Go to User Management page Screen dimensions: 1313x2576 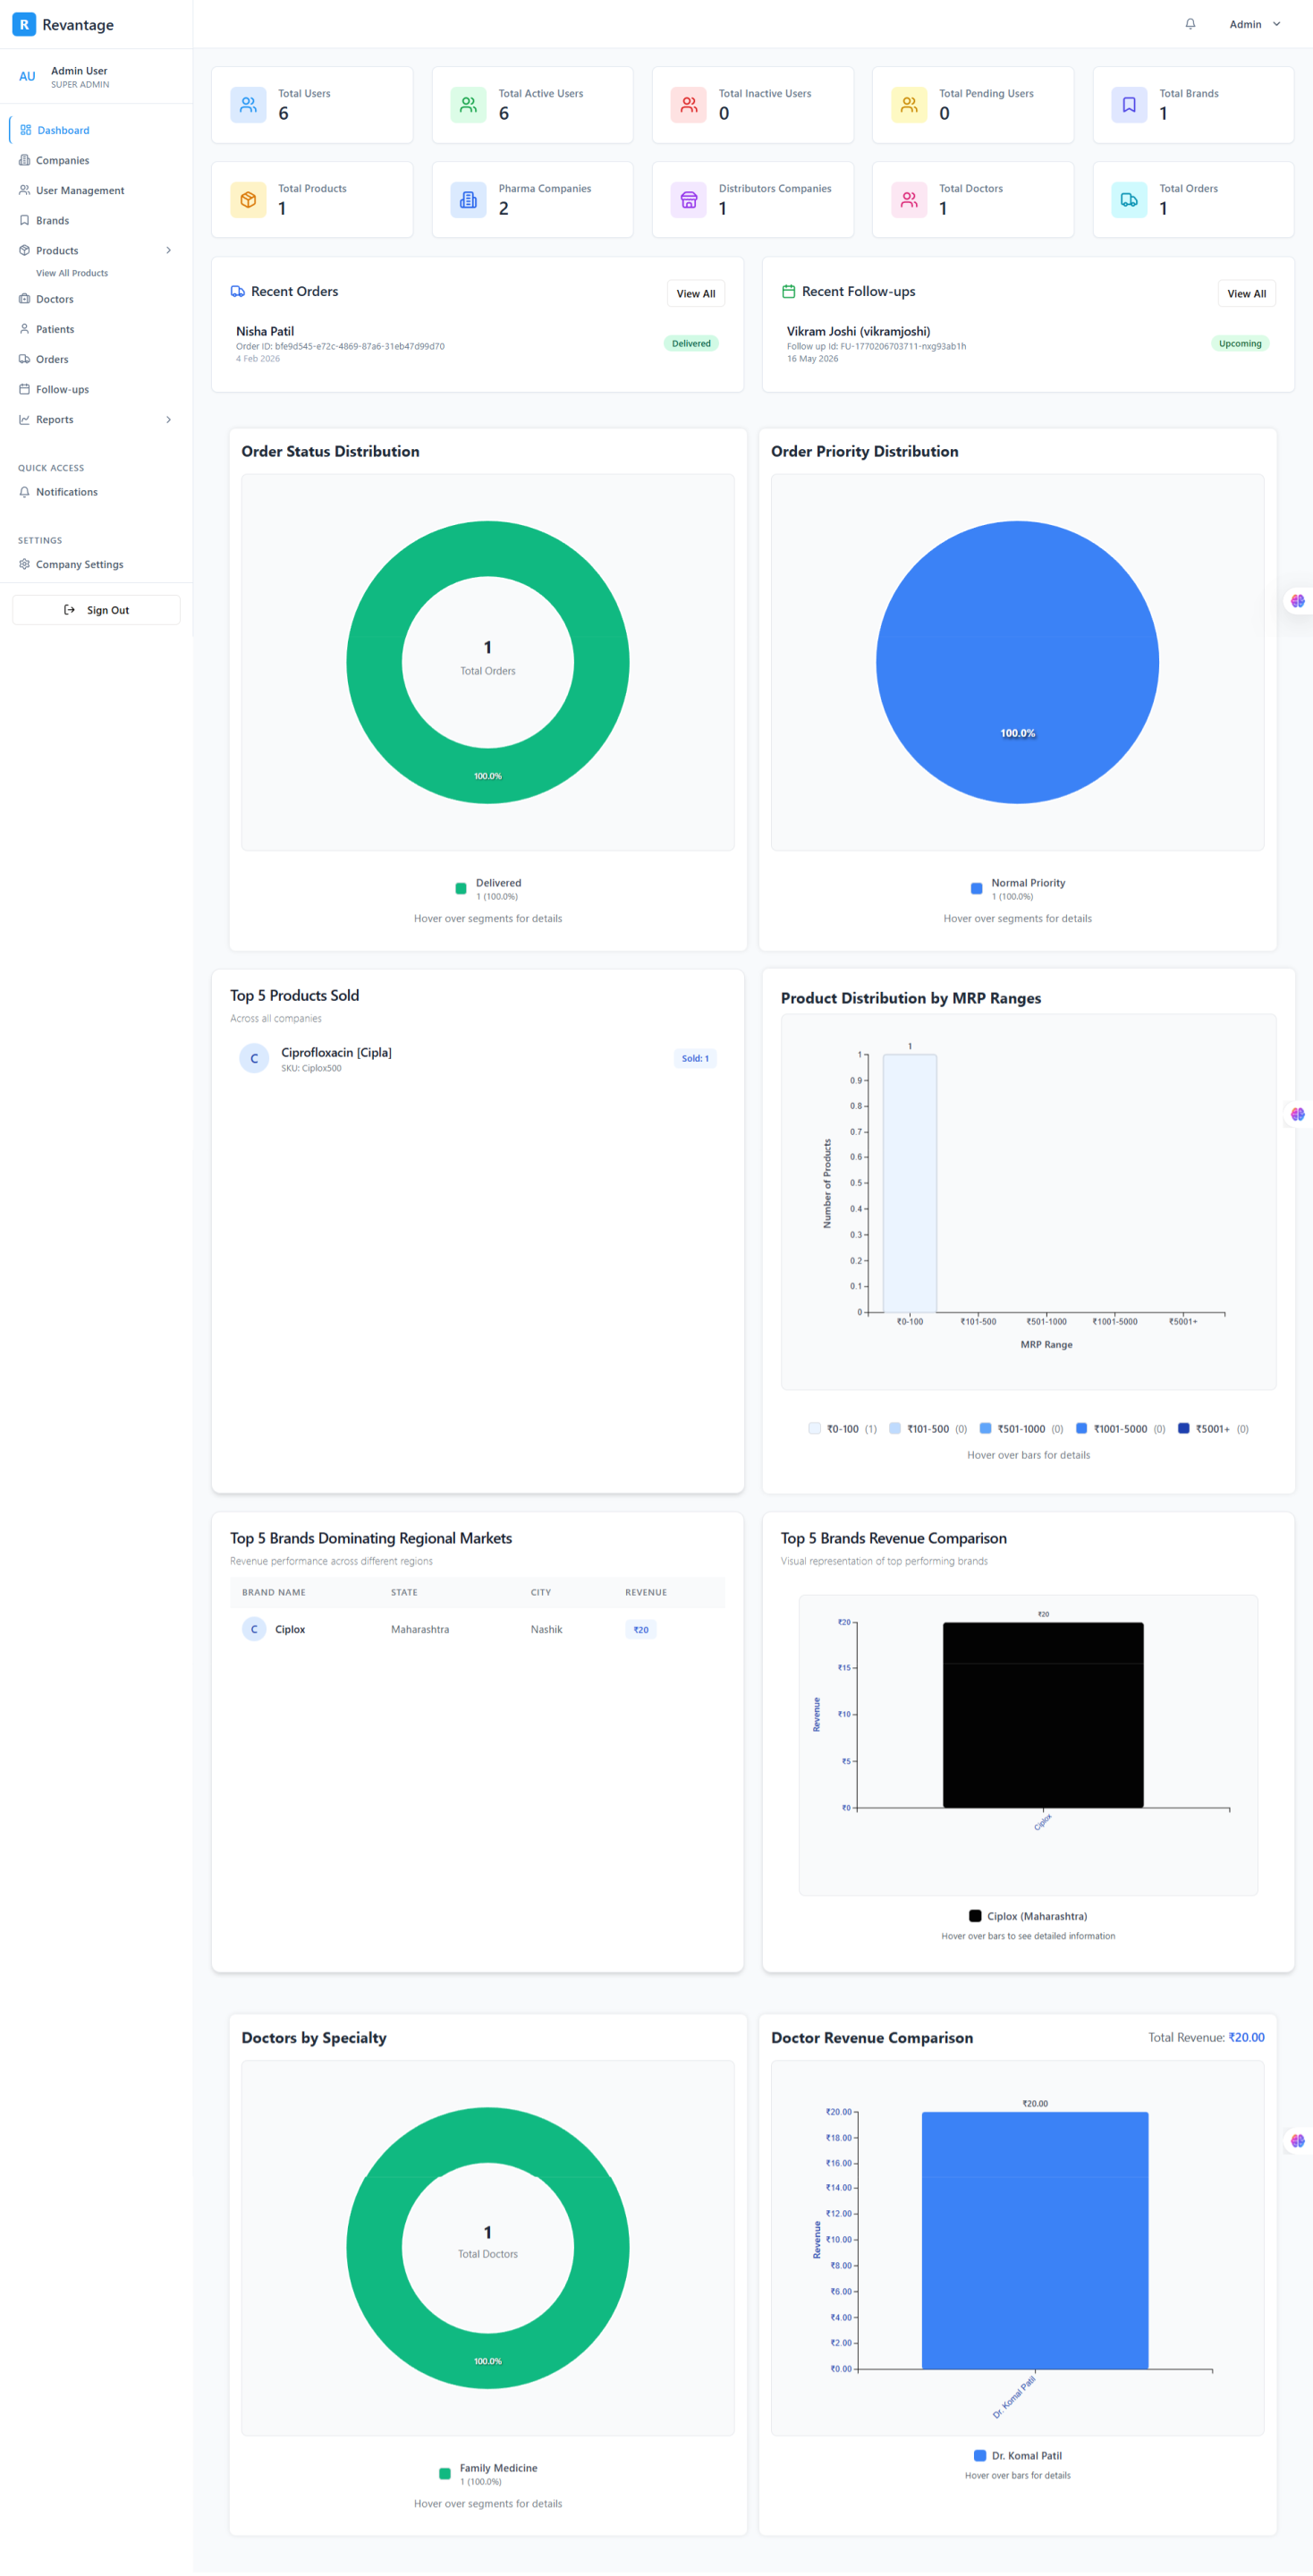point(80,191)
